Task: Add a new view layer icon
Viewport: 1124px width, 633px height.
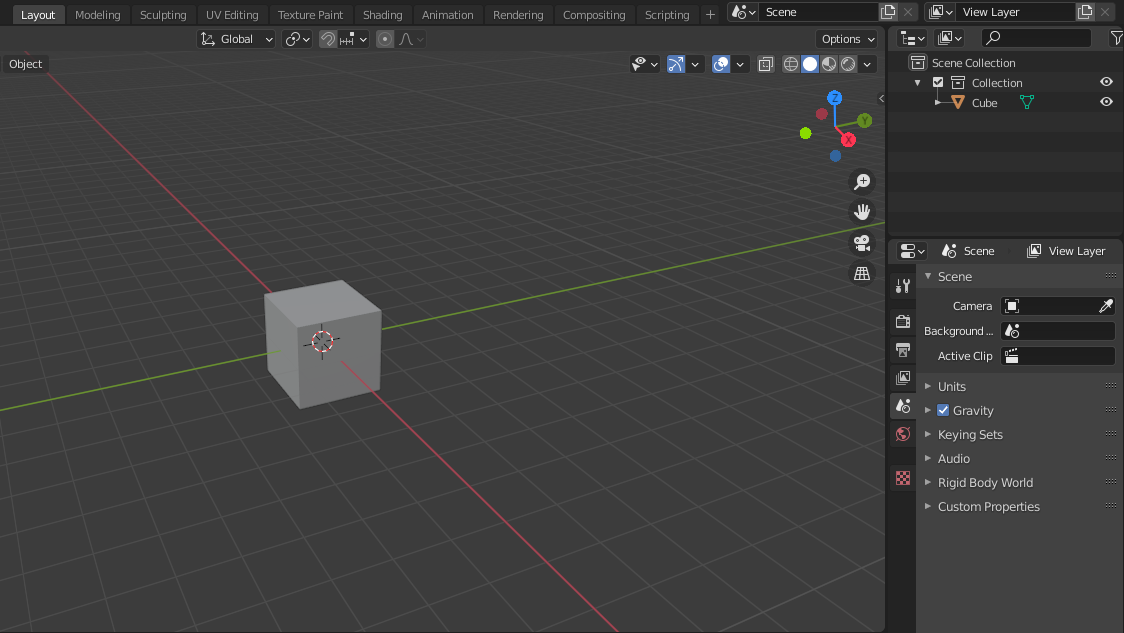Action: pos(1085,12)
